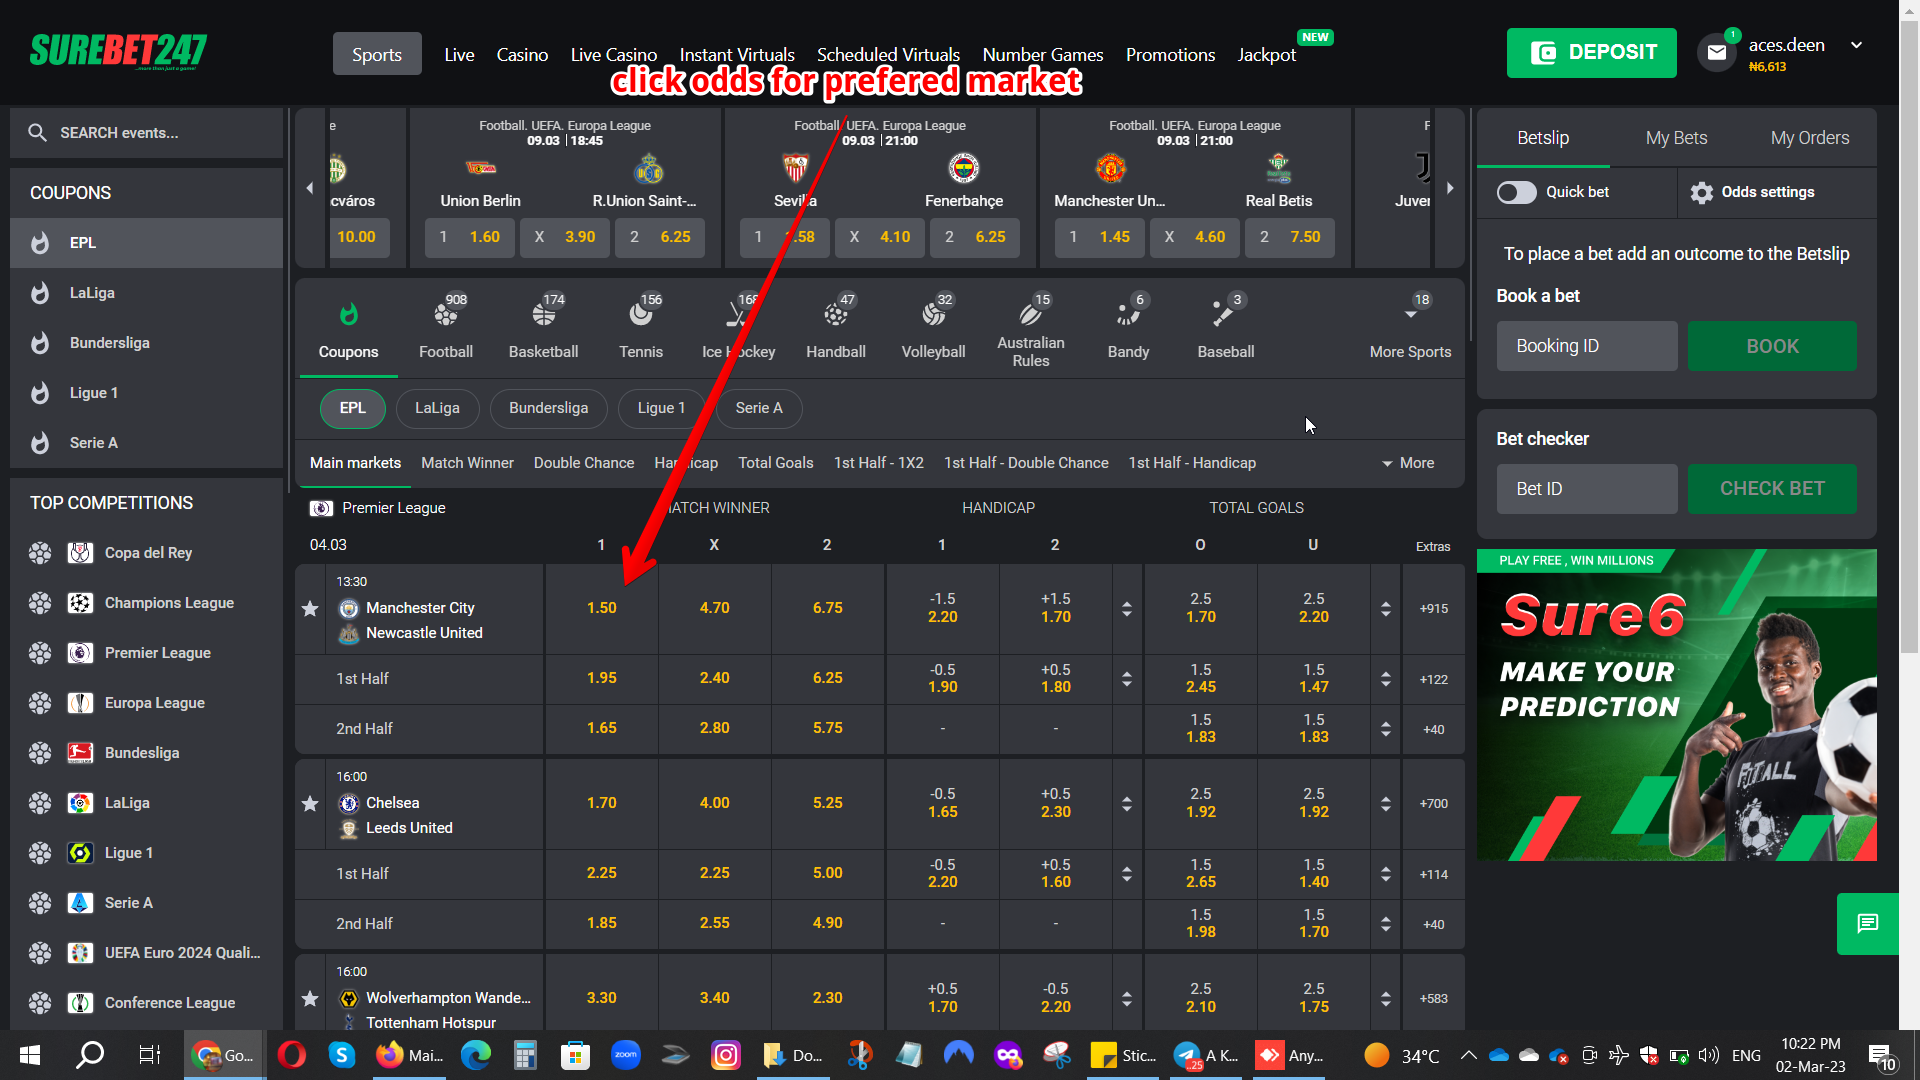This screenshot has height=1080, width=1920.
Task: Favorite the Chelsea vs Leeds United match star
Action: click(310, 803)
